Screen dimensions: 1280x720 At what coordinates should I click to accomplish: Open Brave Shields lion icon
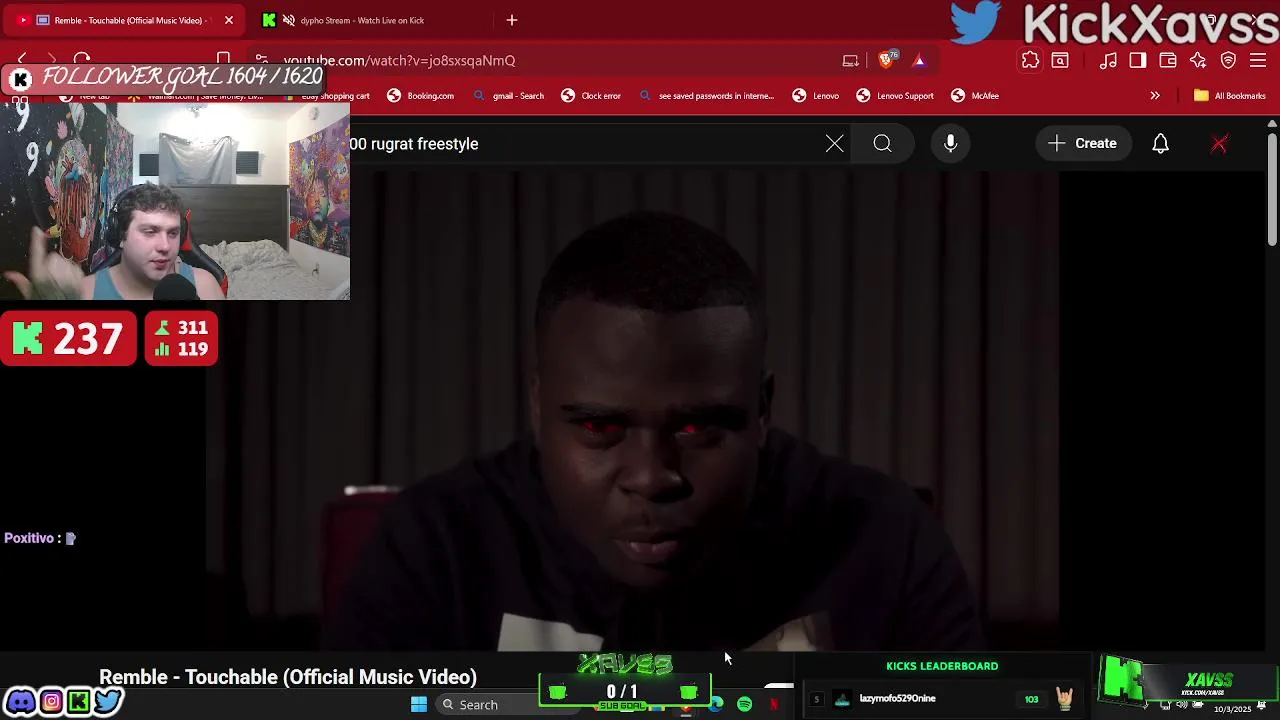[887, 60]
